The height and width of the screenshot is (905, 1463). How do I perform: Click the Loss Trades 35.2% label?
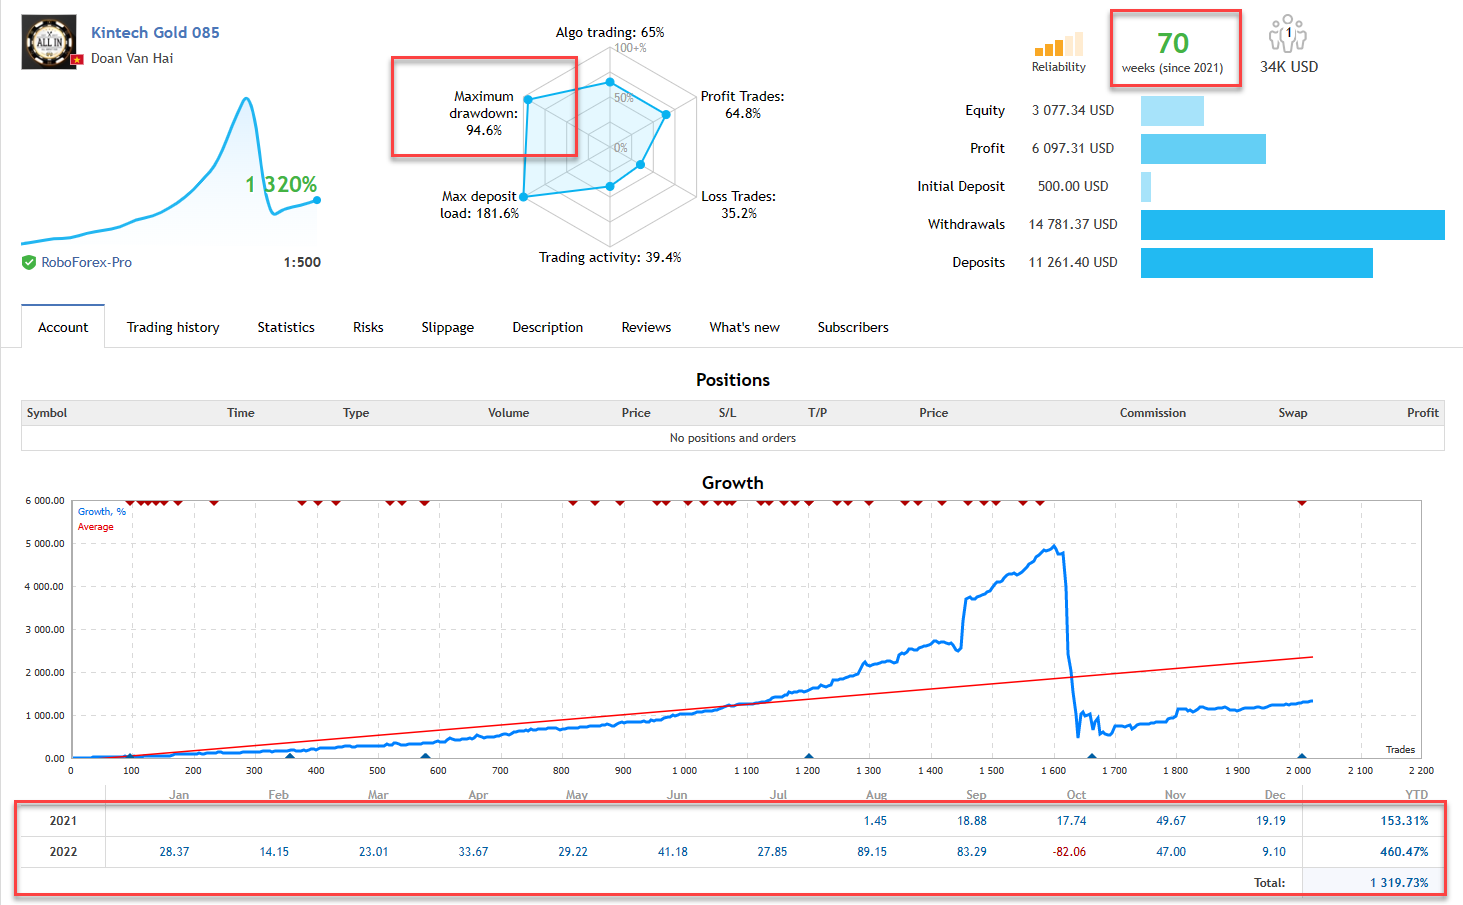point(738,204)
